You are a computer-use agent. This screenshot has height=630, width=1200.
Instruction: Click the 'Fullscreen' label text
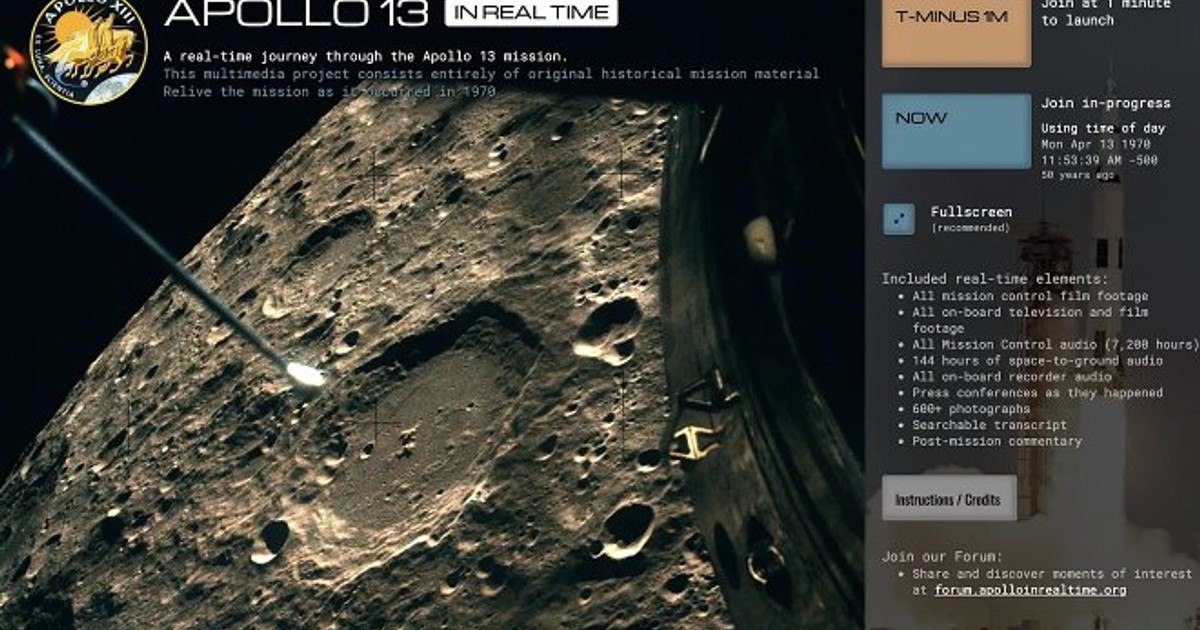point(971,212)
